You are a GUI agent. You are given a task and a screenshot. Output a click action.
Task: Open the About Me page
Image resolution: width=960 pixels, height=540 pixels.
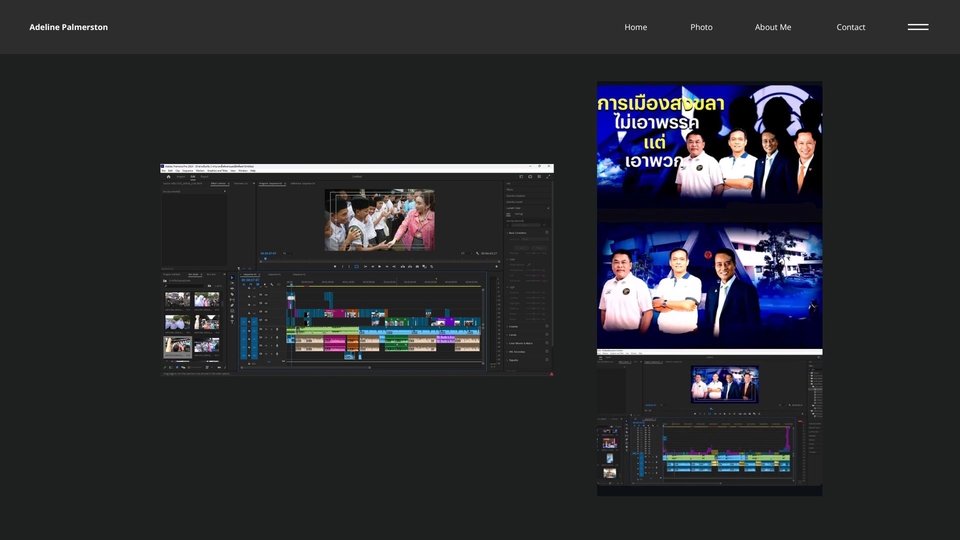coord(773,27)
